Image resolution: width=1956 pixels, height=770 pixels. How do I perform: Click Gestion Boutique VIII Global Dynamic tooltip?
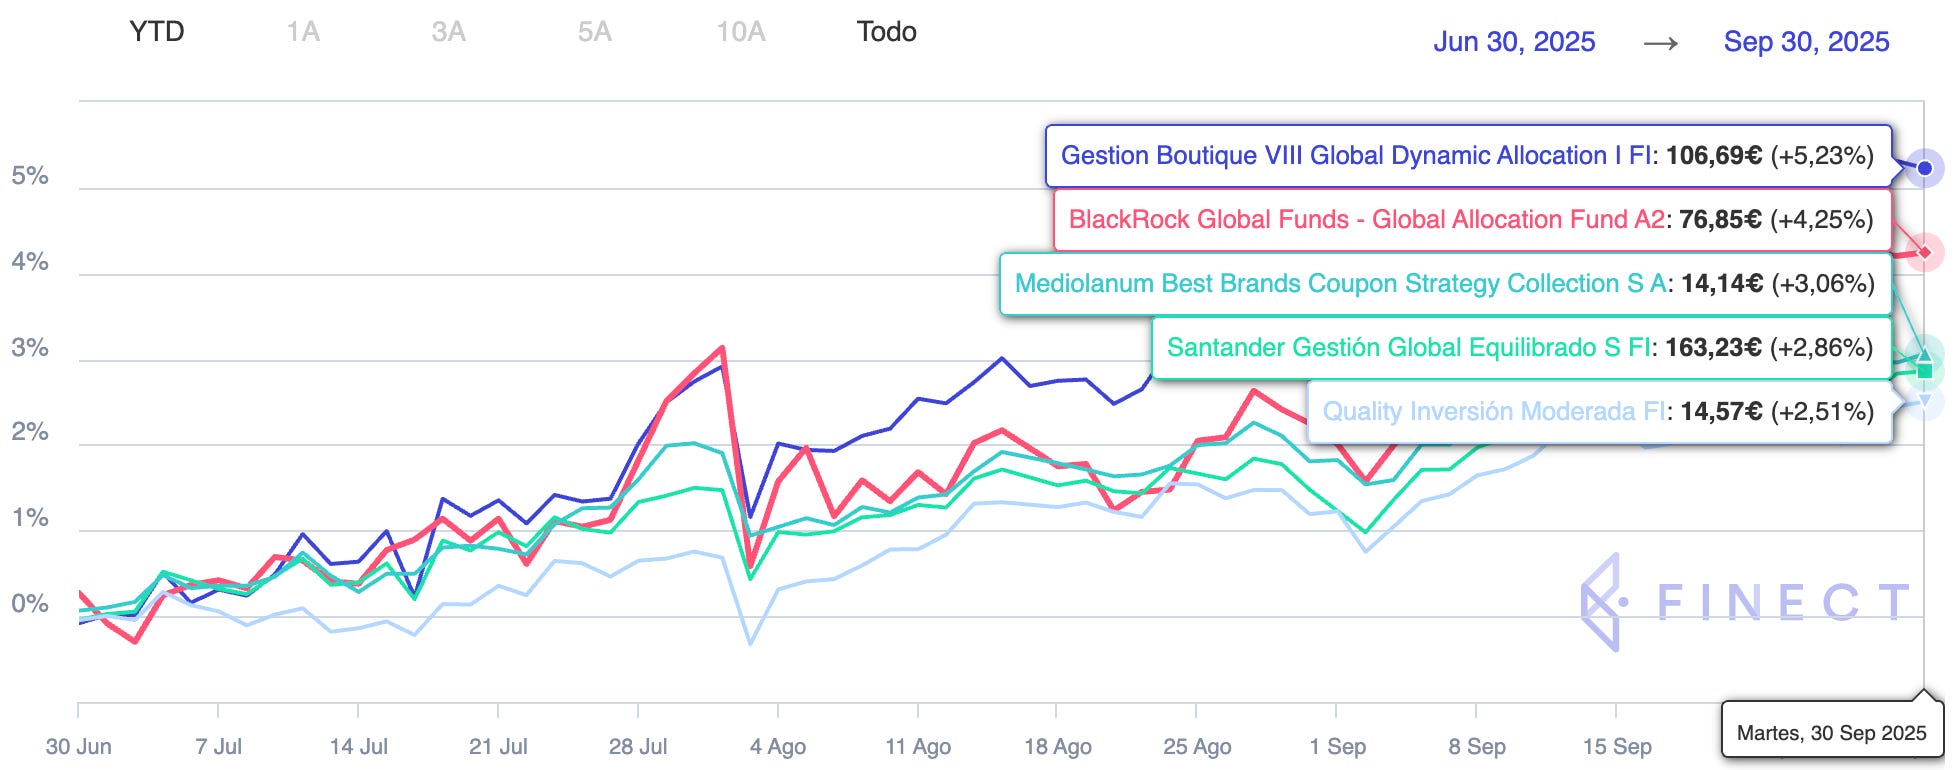(x=1468, y=156)
